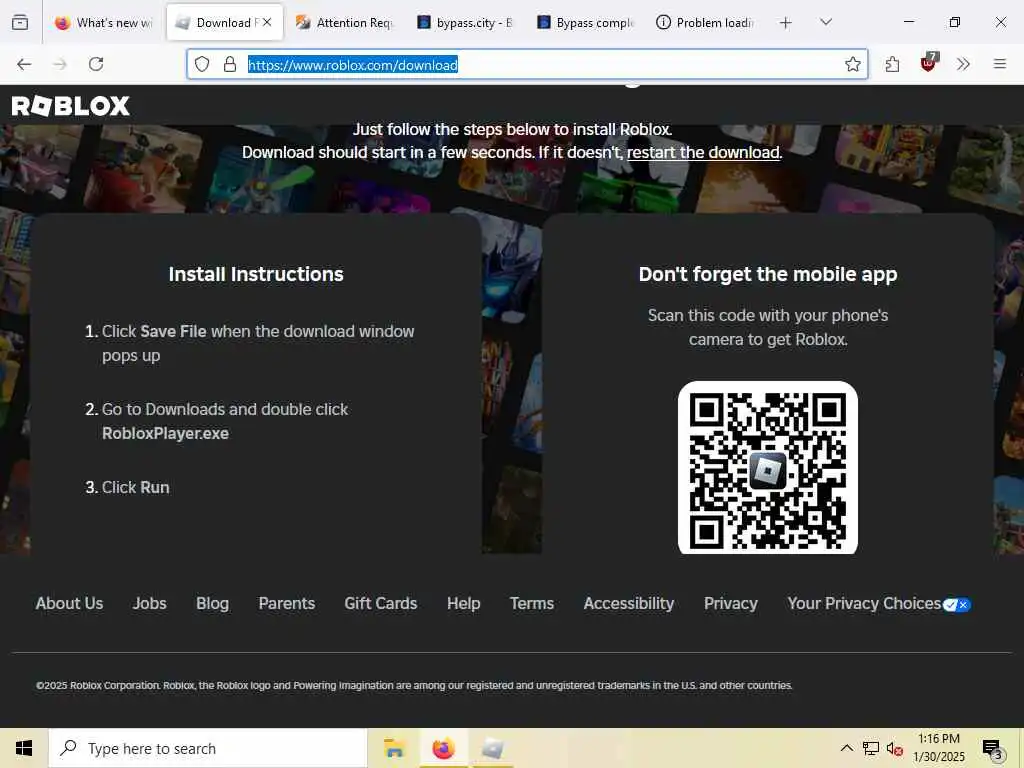This screenshot has width=1024, height=768.
Task: Click the taskbar search box
Action: tap(208, 748)
